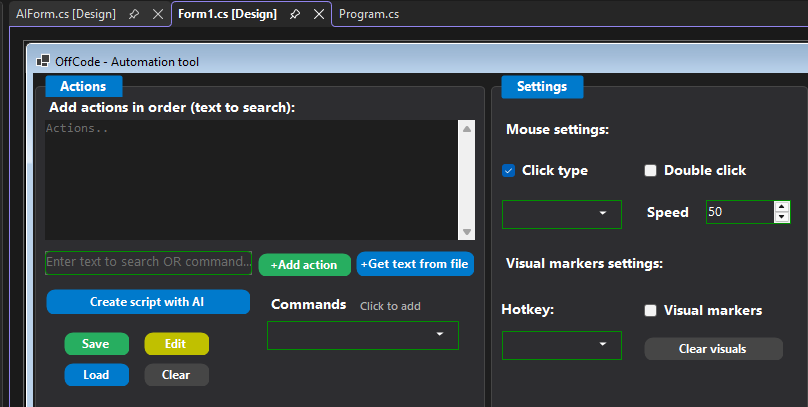Click the gray Clear button

click(x=177, y=375)
